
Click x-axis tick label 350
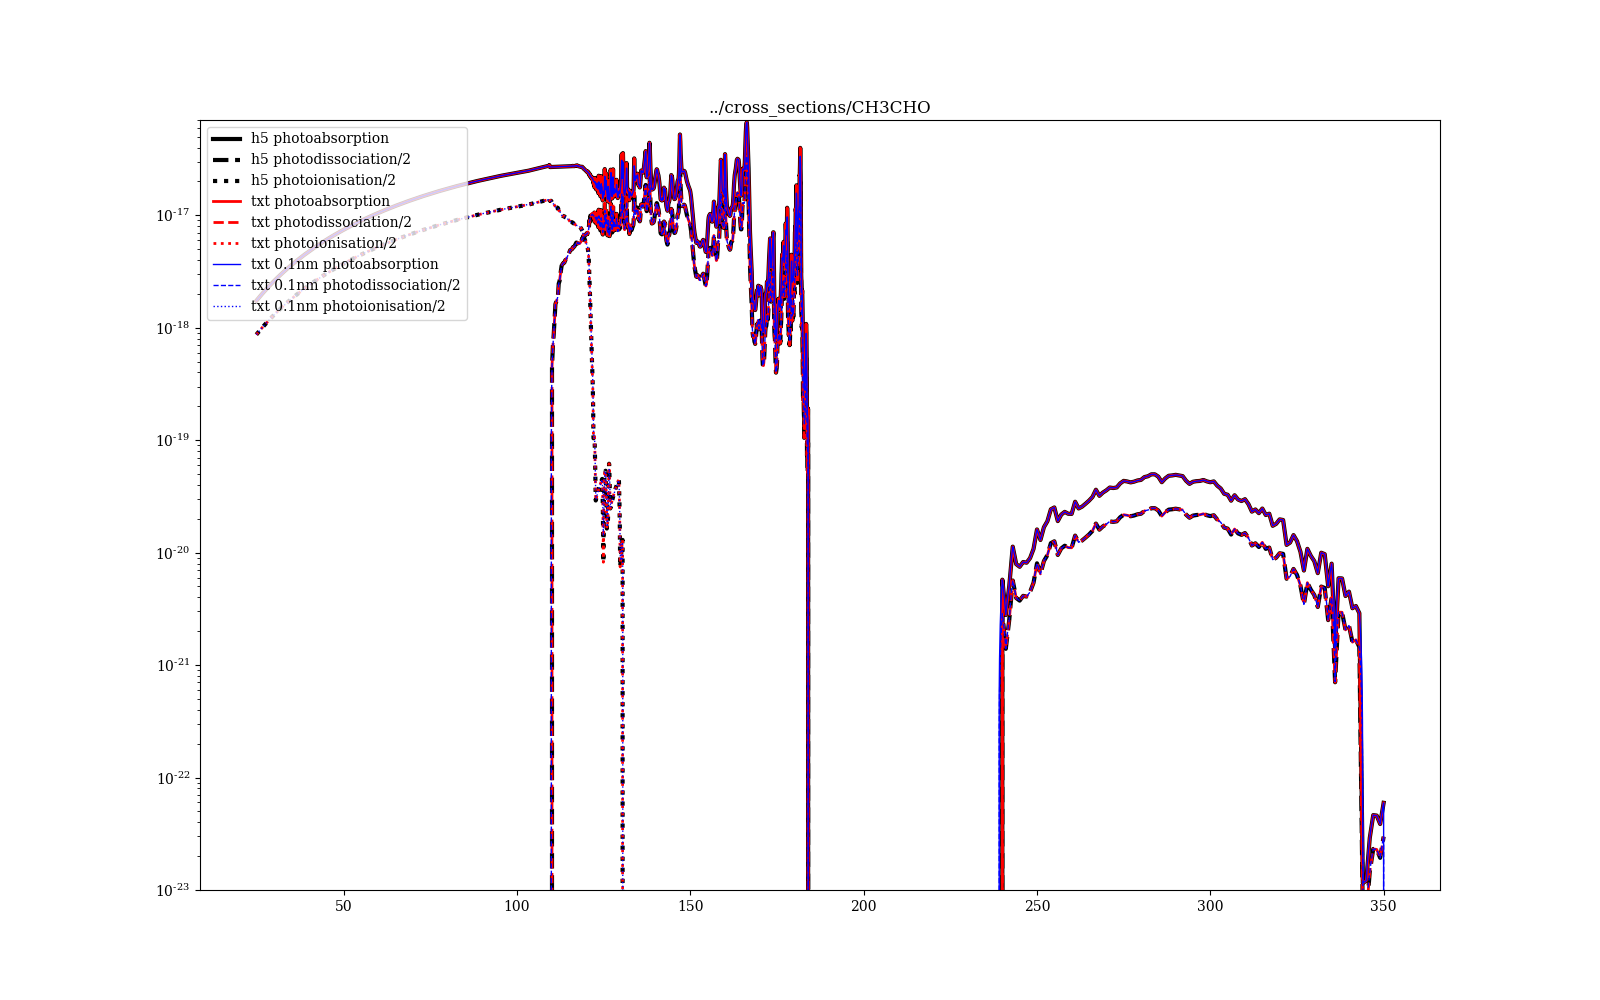[x=1383, y=906]
